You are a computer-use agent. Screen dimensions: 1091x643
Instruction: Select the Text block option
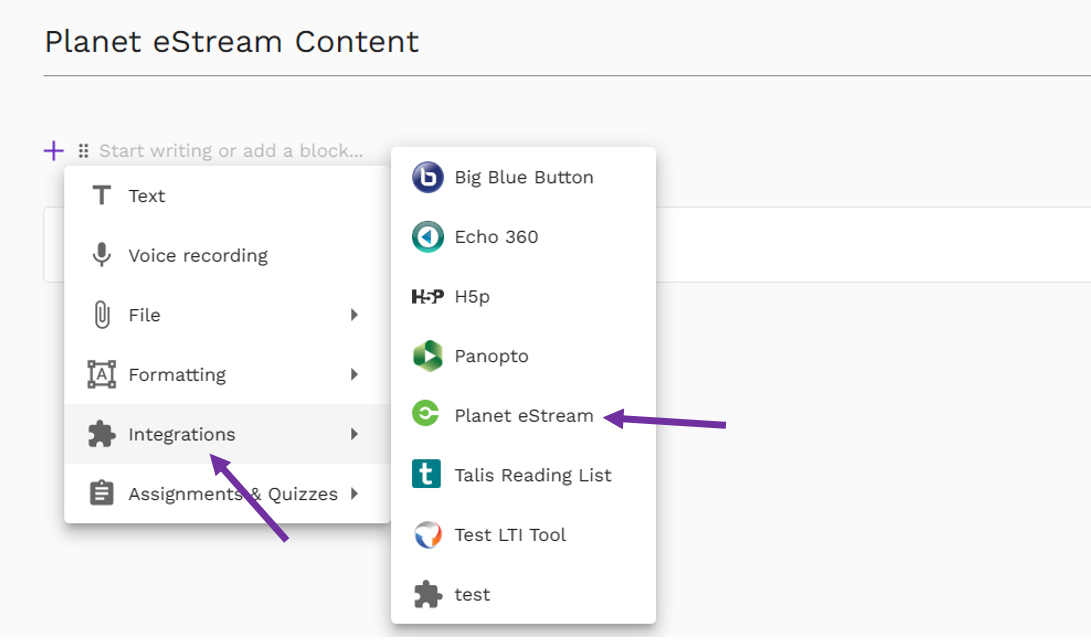tap(228, 196)
